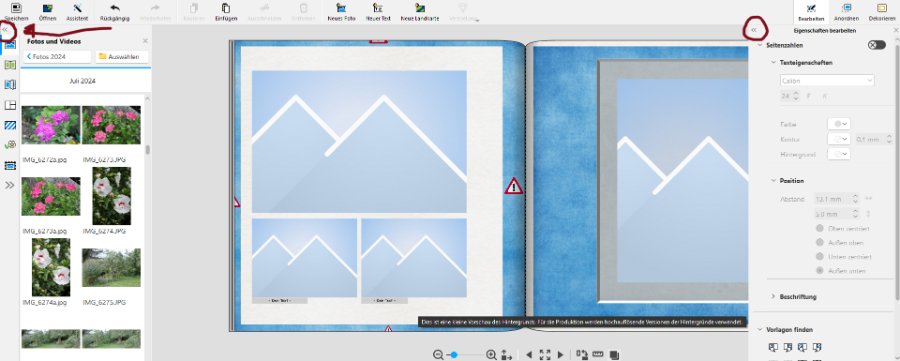Switch to the Dekorieren tab

click(x=882, y=11)
